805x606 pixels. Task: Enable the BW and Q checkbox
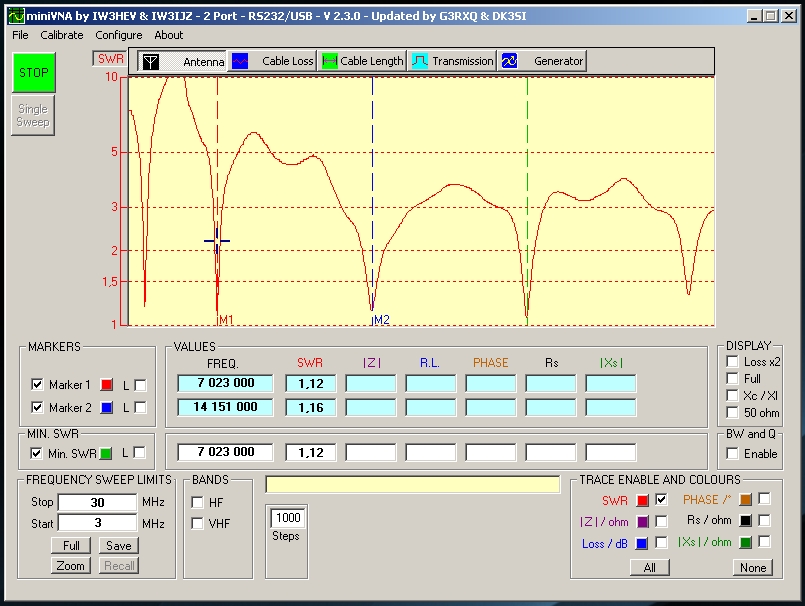pos(733,453)
